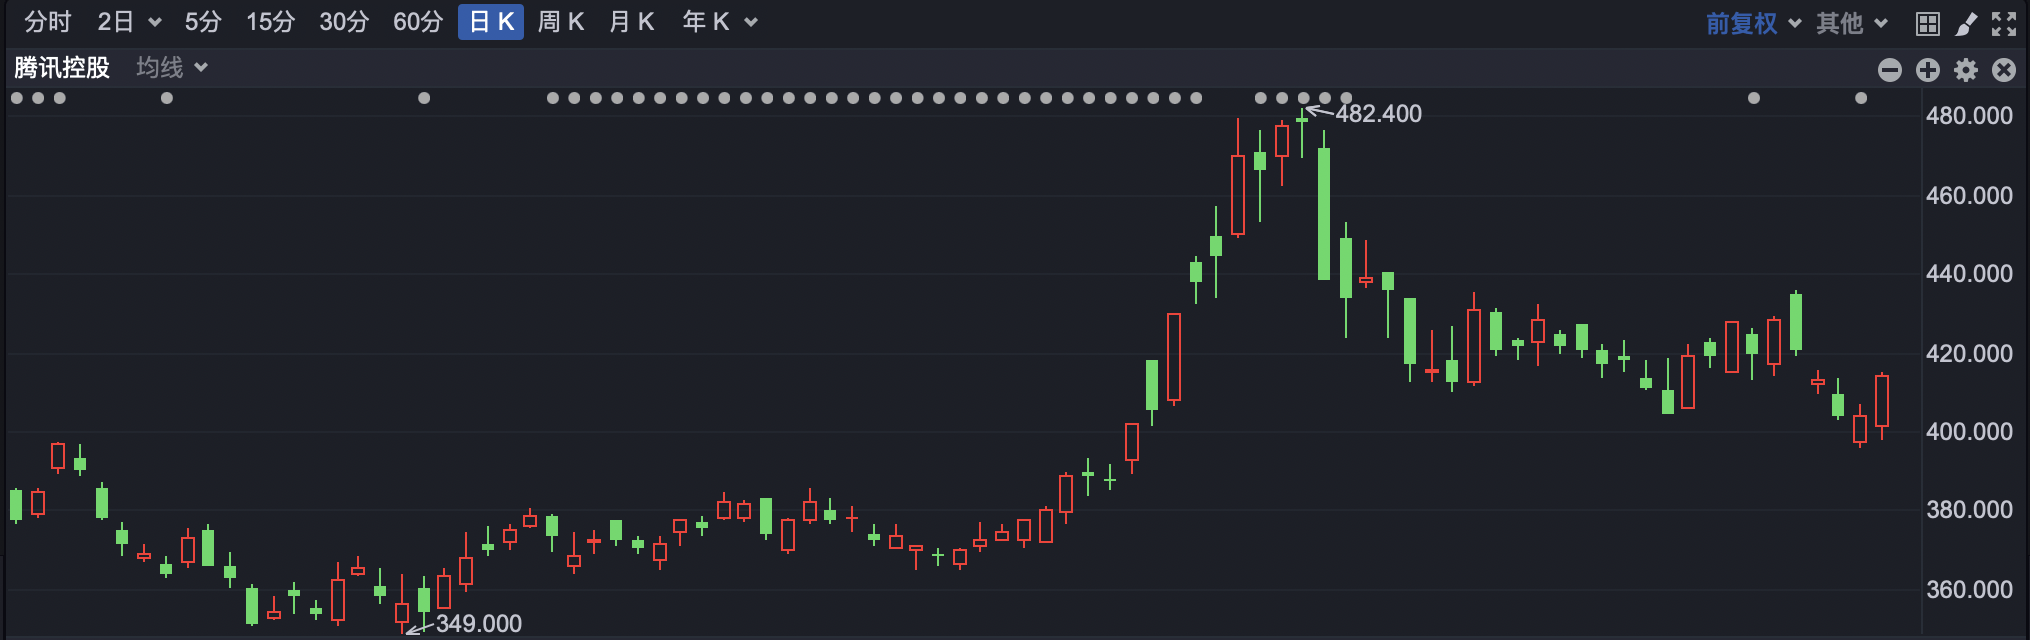Select the 30分 chart interval
Screen dimensions: 2030x640
pyautogui.click(x=344, y=22)
